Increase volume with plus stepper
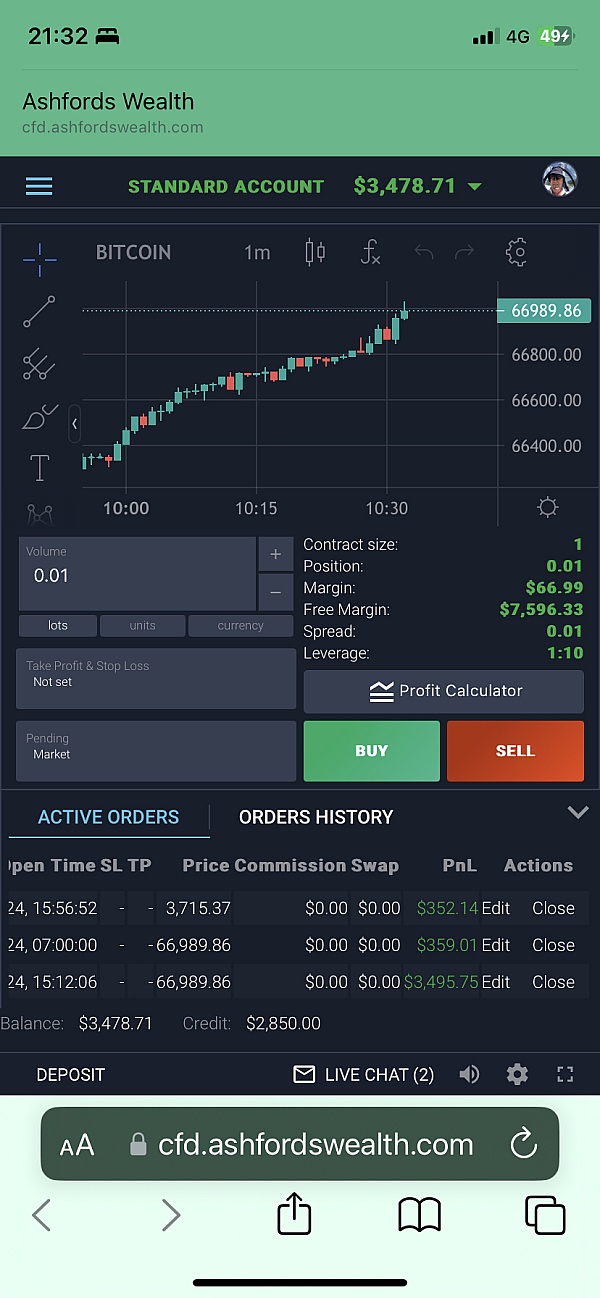Image resolution: width=600 pixels, height=1298 pixels. pos(275,555)
